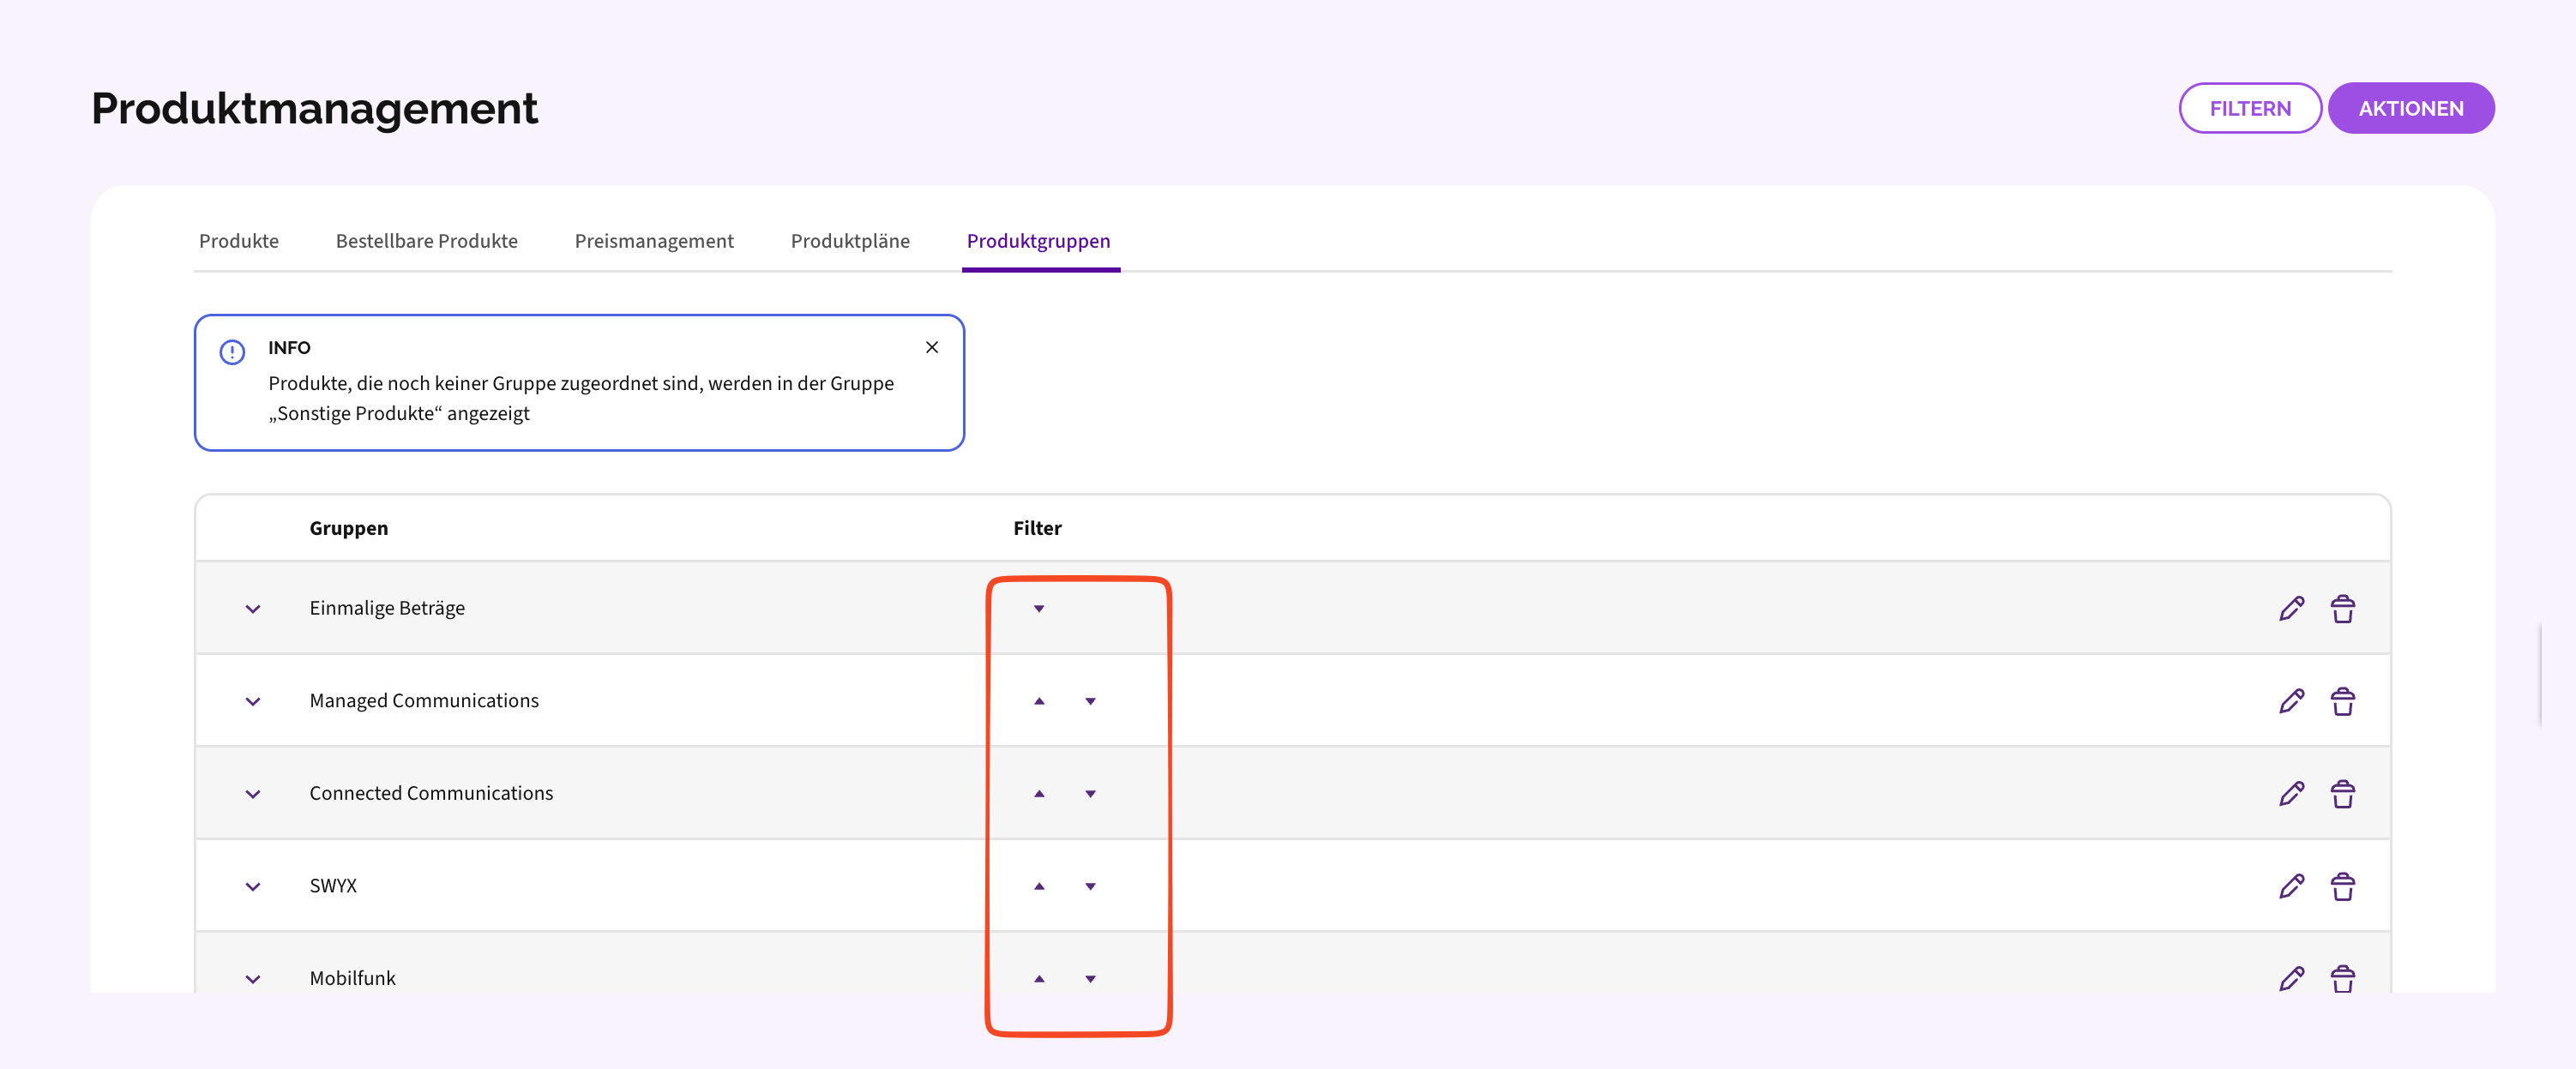Dismiss the INFO notification box
Image resolution: width=2576 pixels, height=1069 pixels.
[931, 347]
